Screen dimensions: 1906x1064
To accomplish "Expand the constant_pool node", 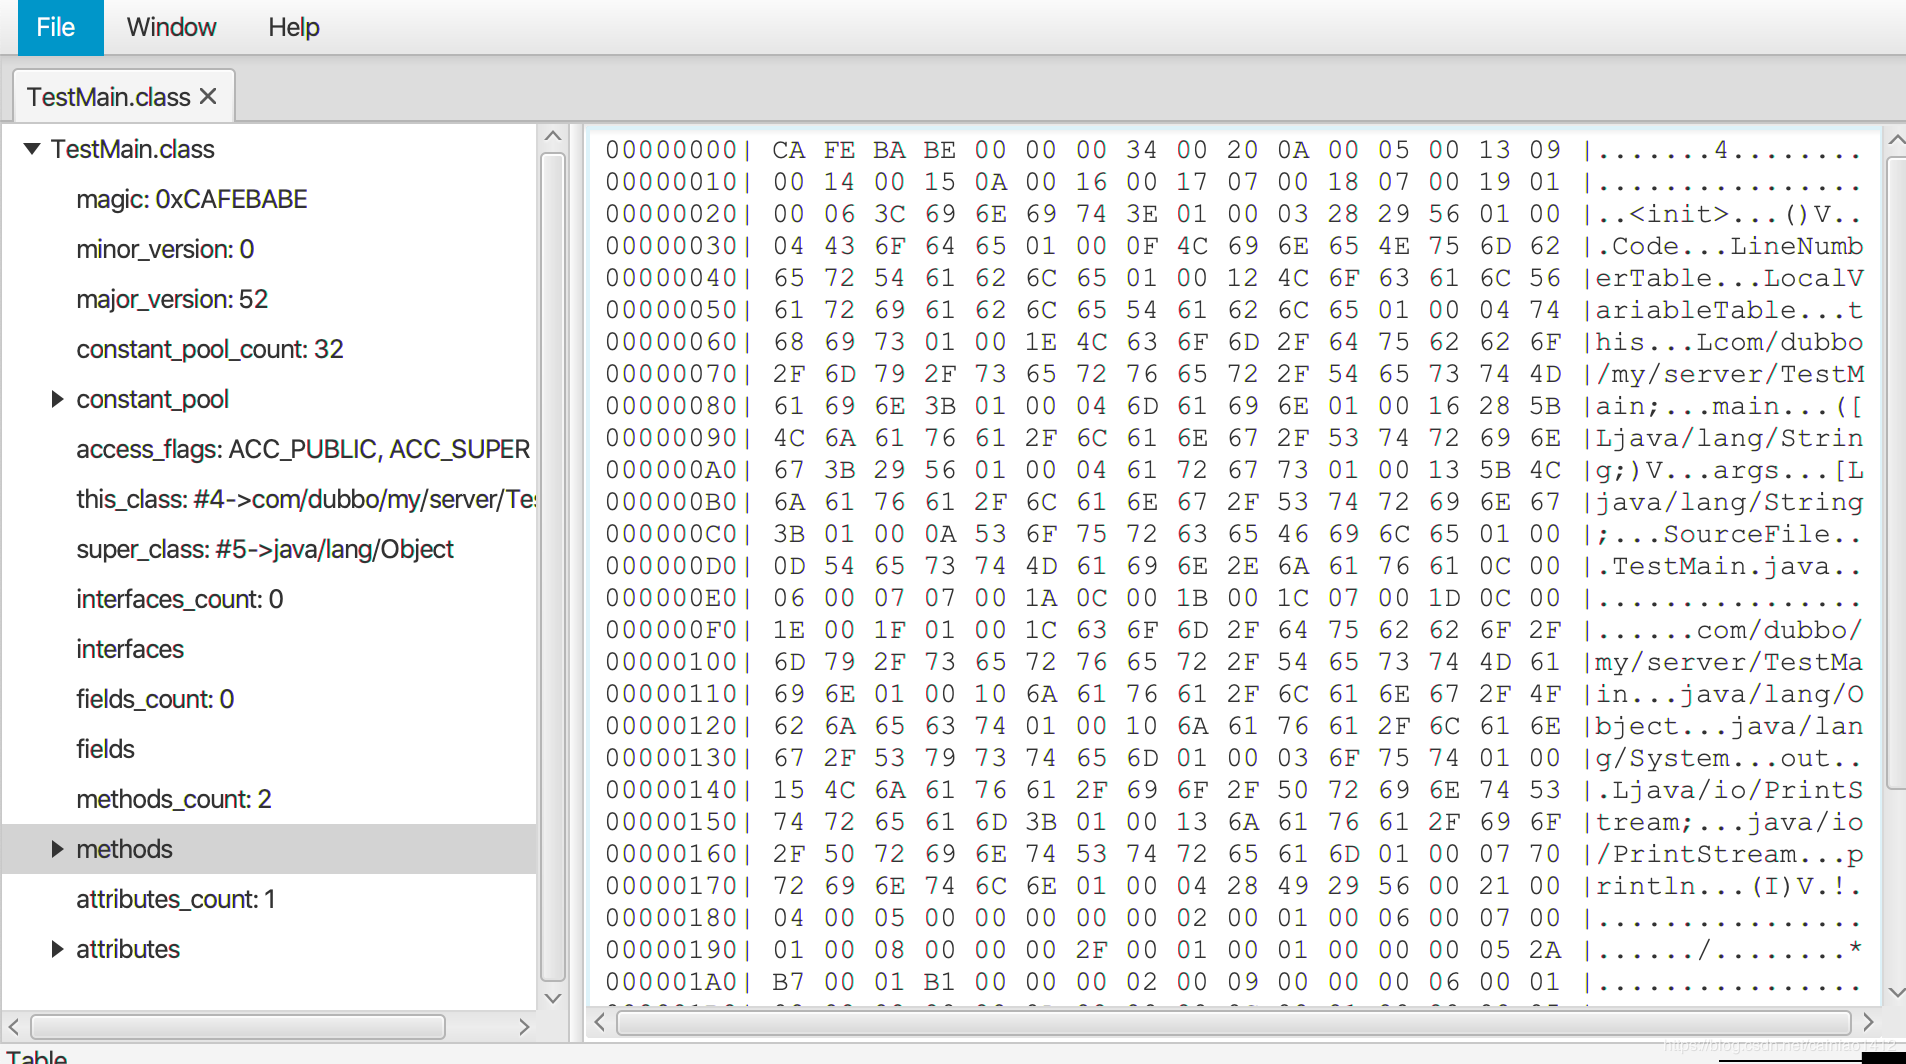I will pyautogui.click(x=58, y=399).
